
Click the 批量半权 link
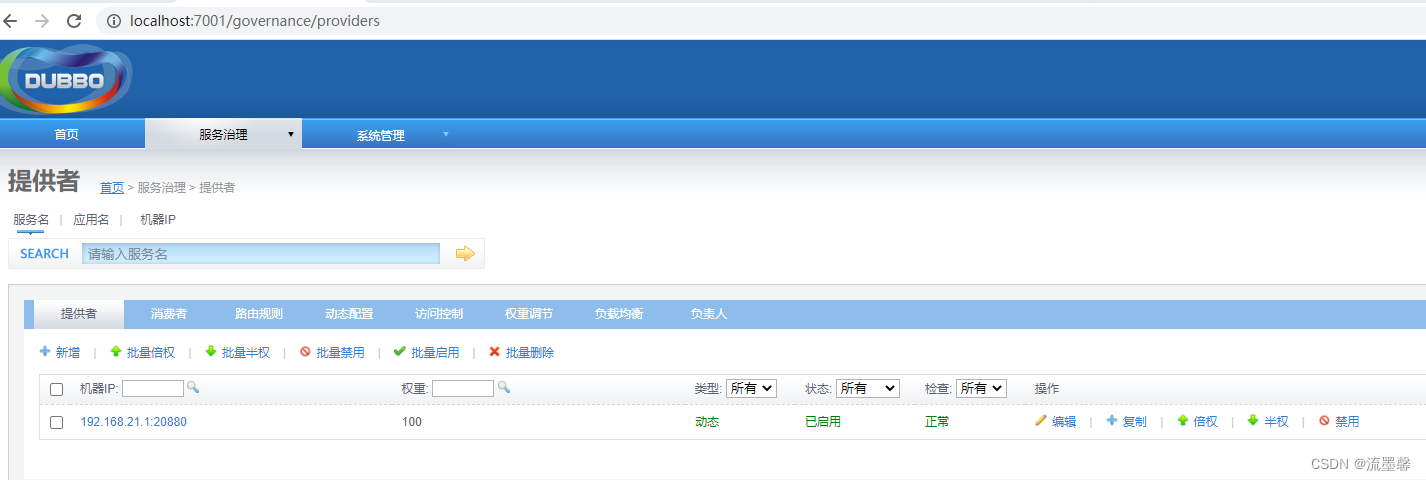pos(246,353)
